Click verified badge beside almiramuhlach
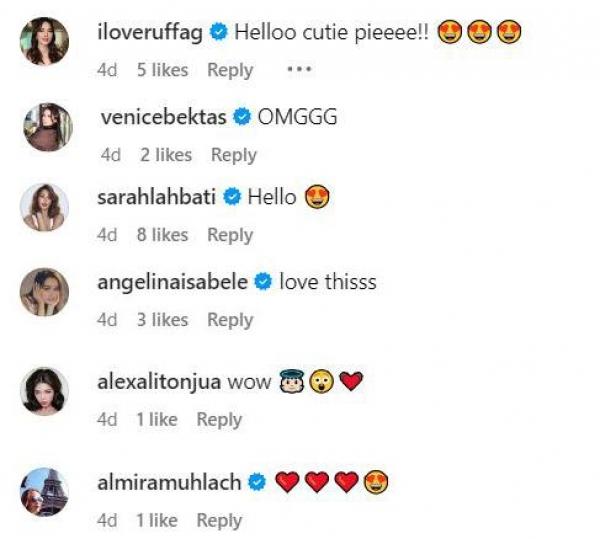The height and width of the screenshot is (539, 600). pos(257,484)
